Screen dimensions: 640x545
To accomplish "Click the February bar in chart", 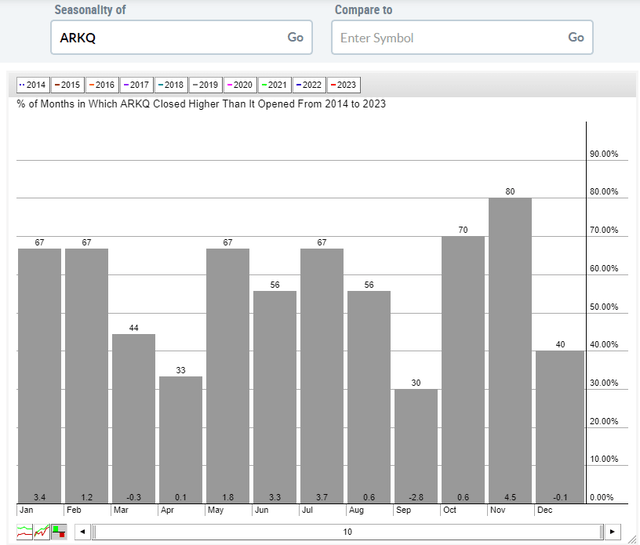I will (87, 376).
